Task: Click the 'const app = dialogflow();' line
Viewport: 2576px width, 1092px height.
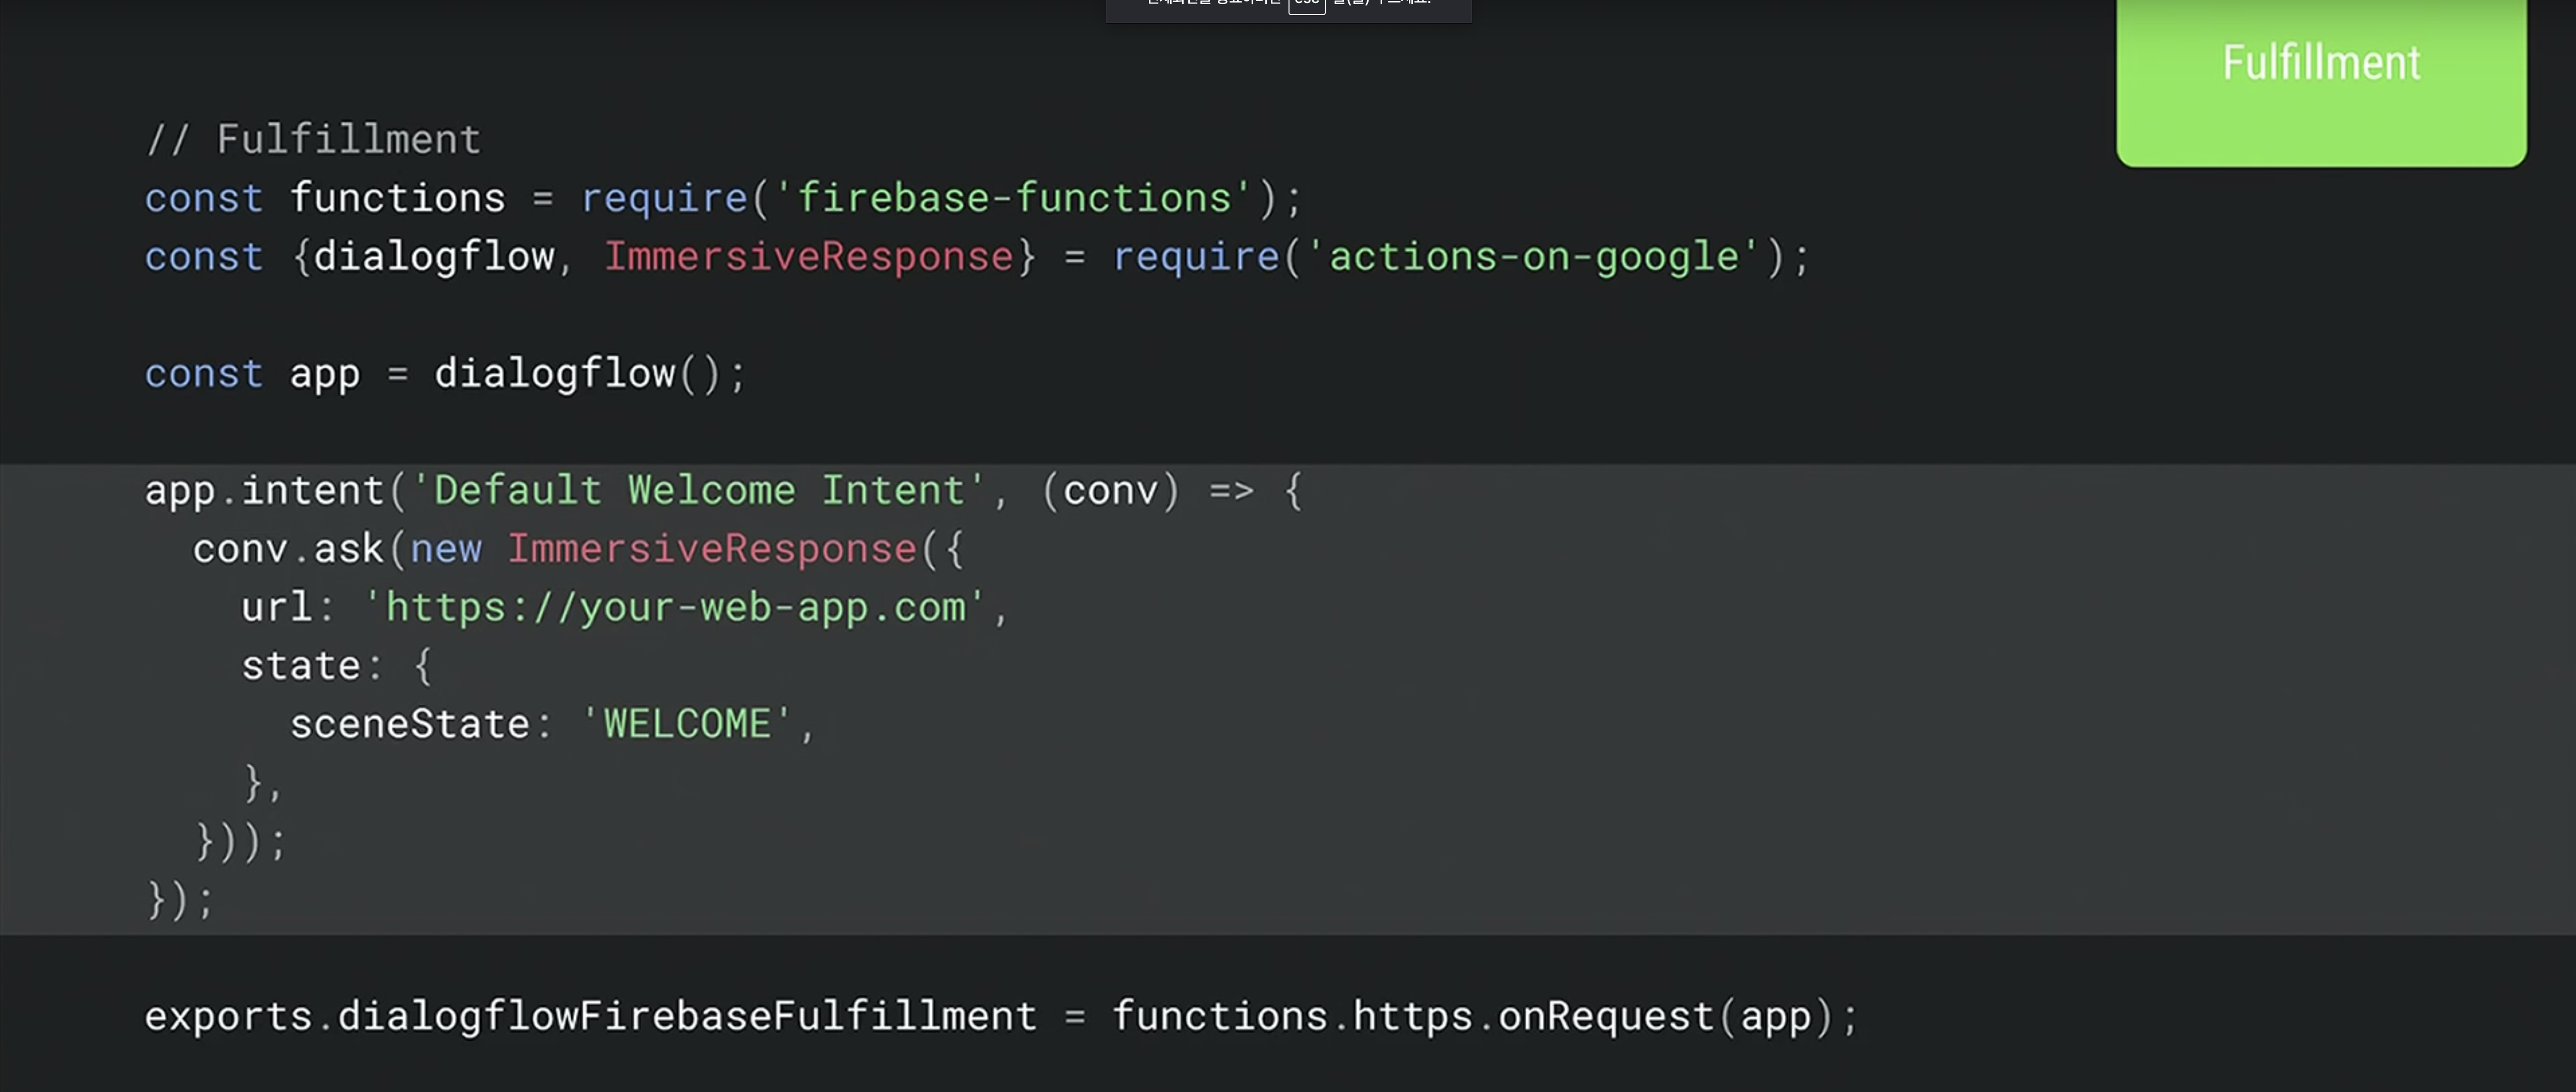Action: (x=445, y=374)
